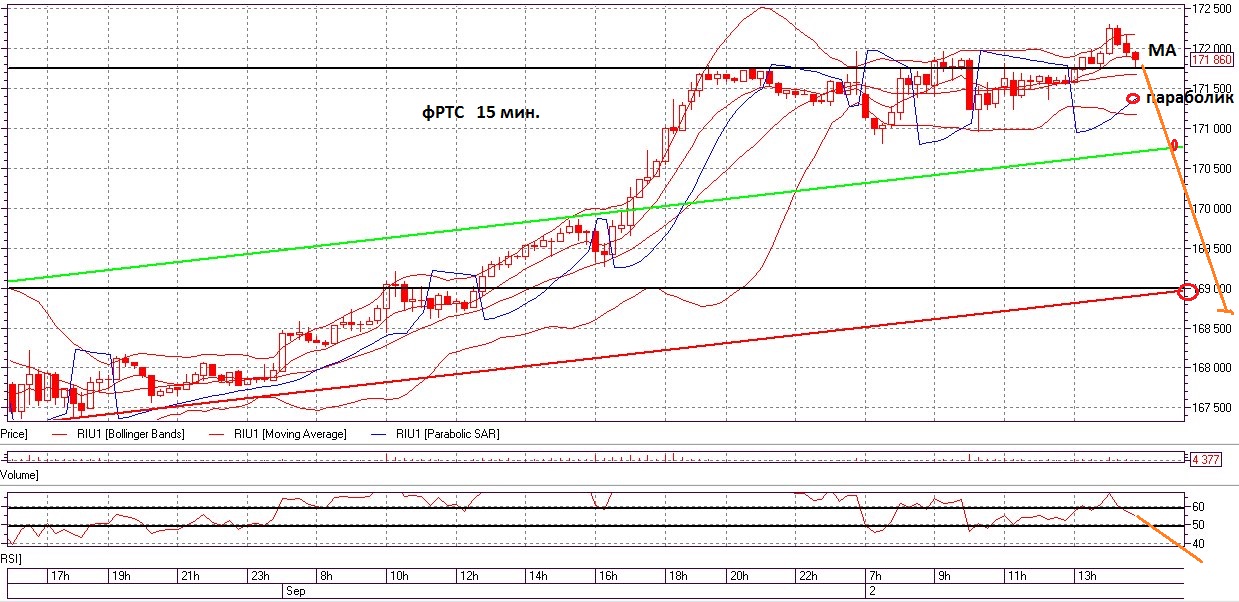The width and height of the screenshot is (1239, 602).
Task: Click the 168 000 price axis label
Action: (1210, 367)
